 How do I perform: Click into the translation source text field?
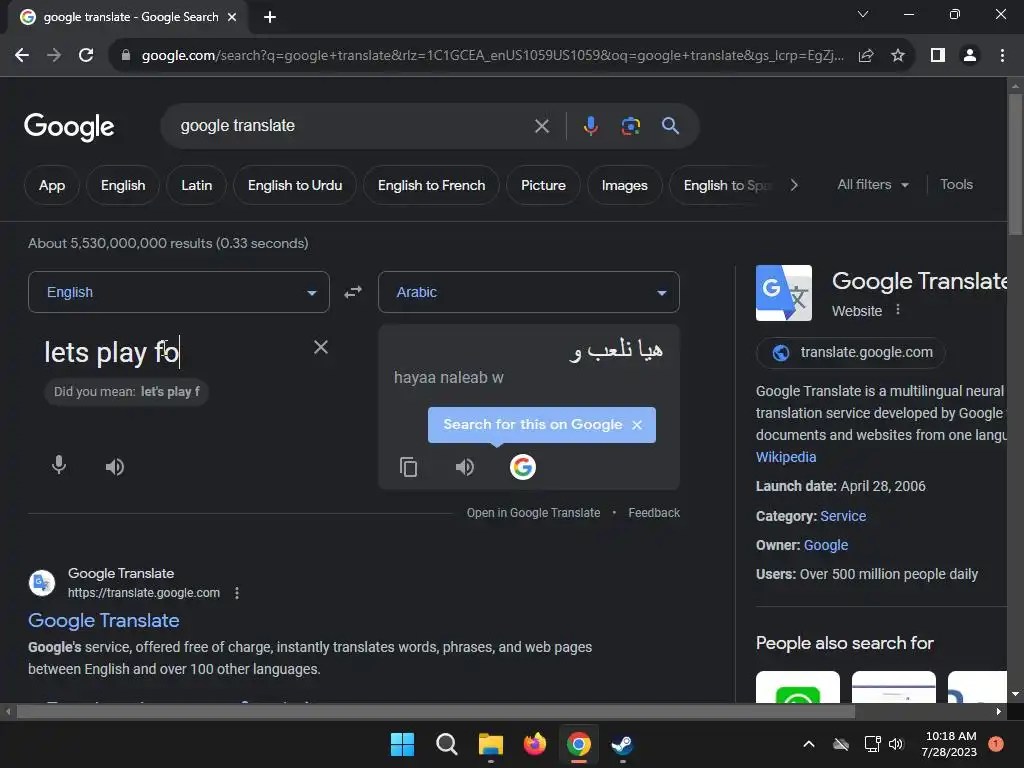(x=170, y=353)
